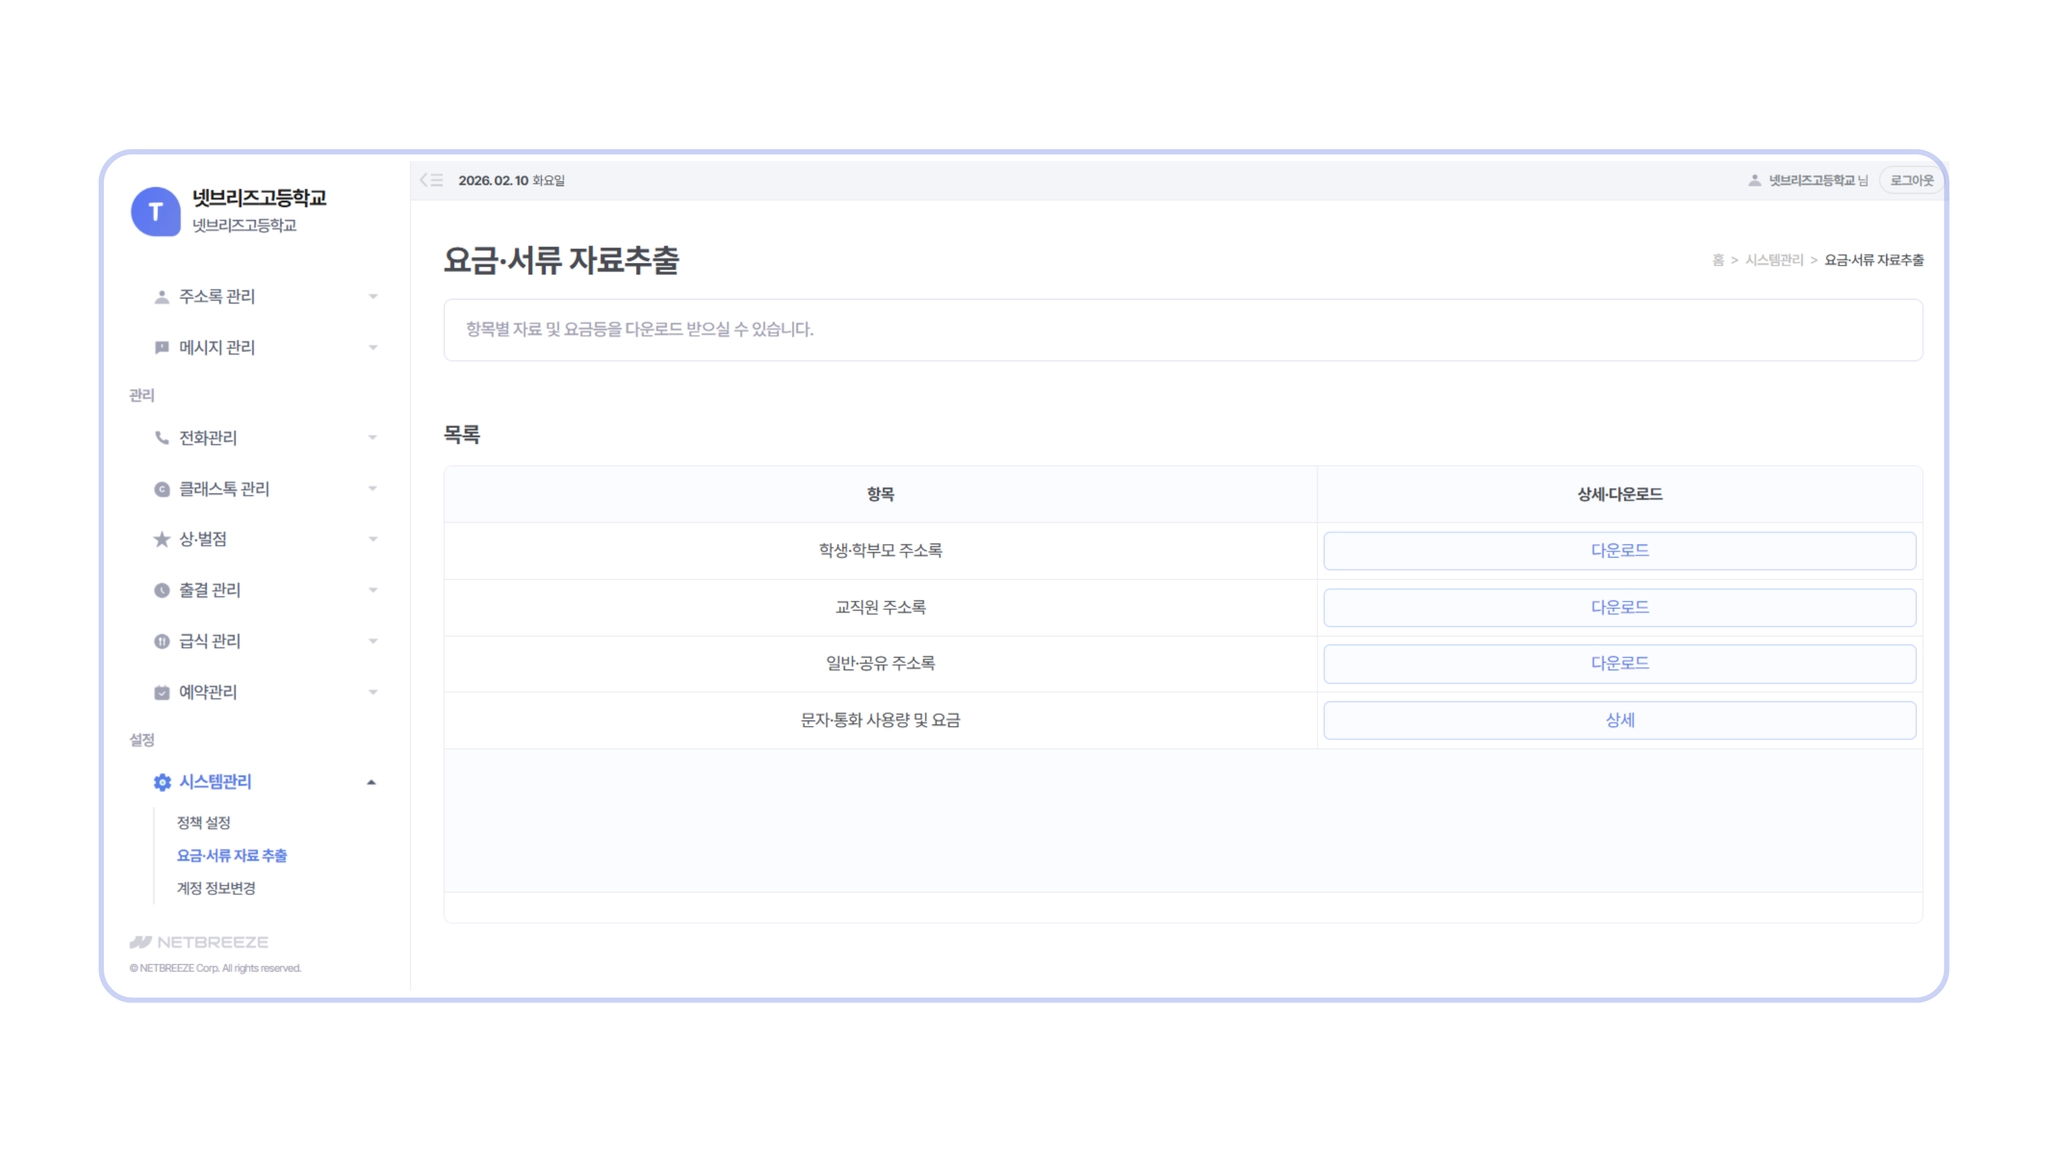Expand the 주소록 관리 dropdown arrow

(x=372, y=297)
